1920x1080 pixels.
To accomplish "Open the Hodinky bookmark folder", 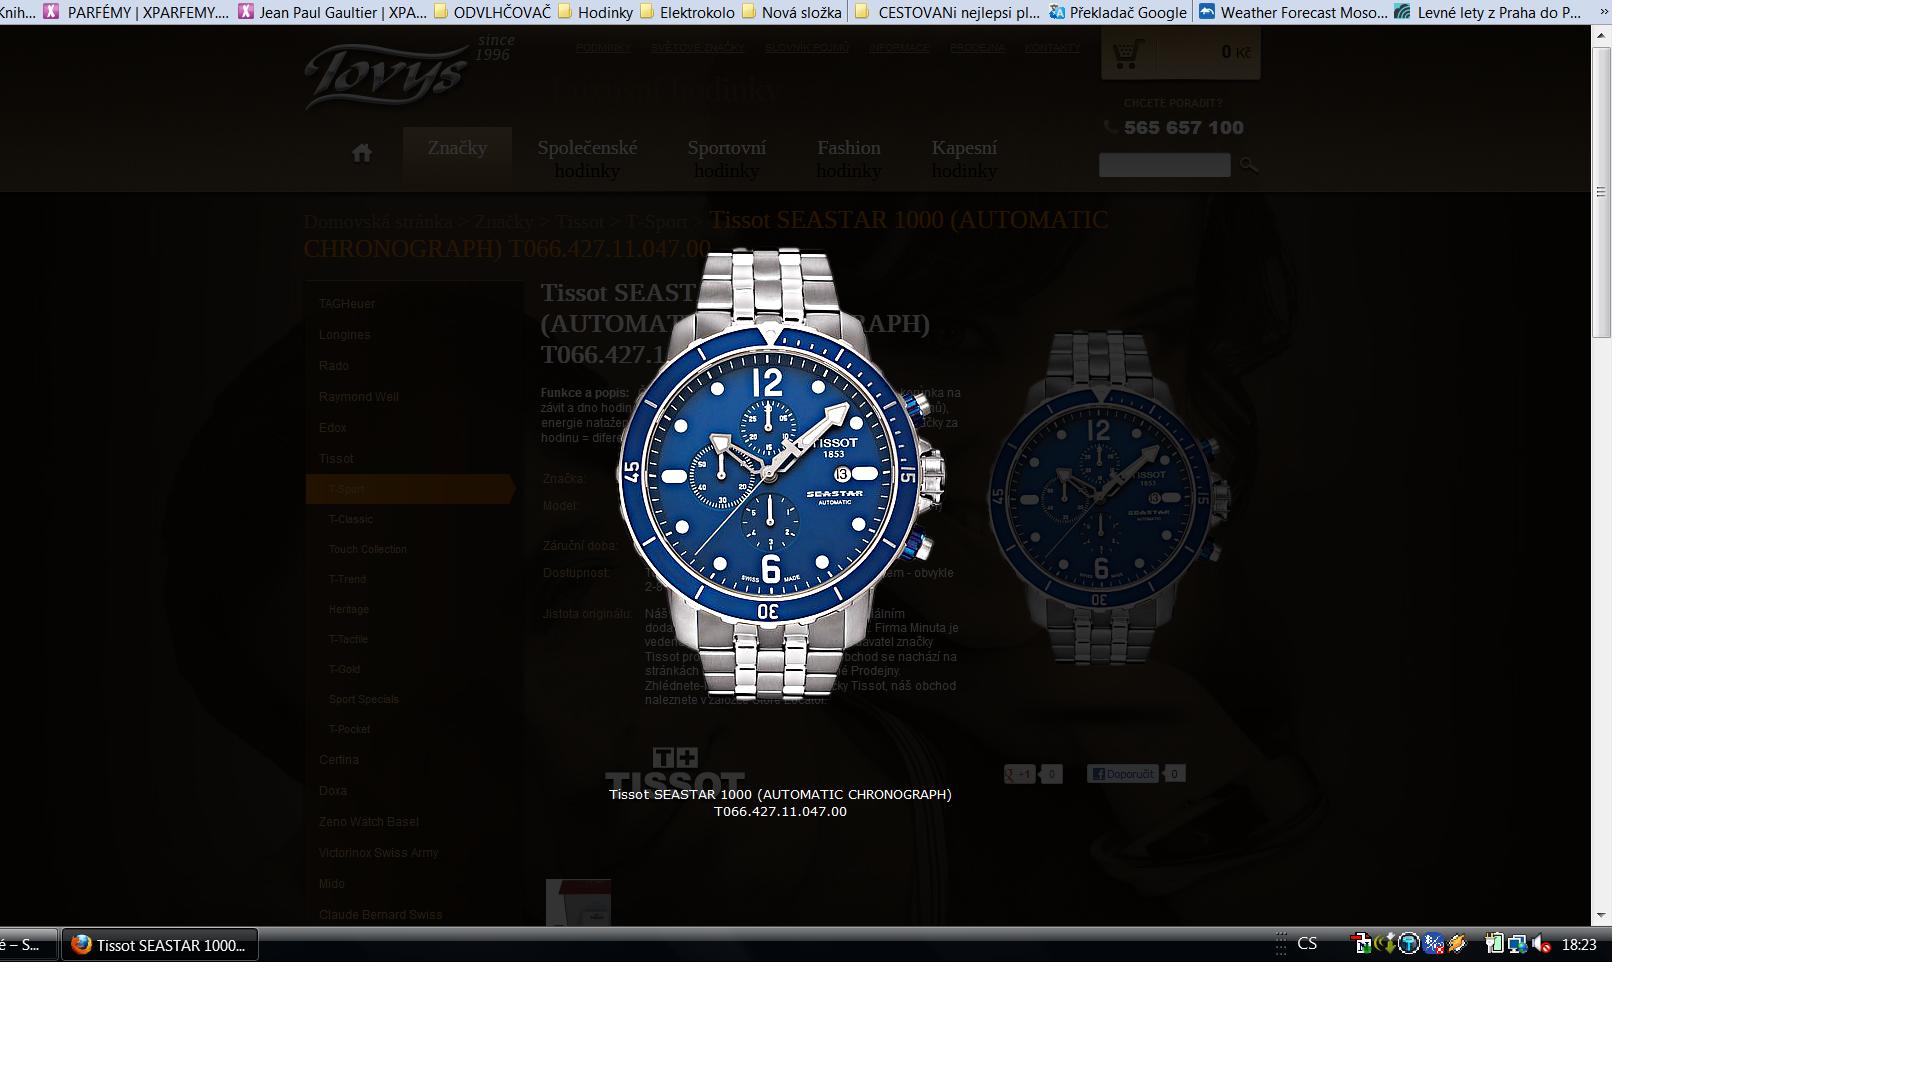I will tap(595, 12).
